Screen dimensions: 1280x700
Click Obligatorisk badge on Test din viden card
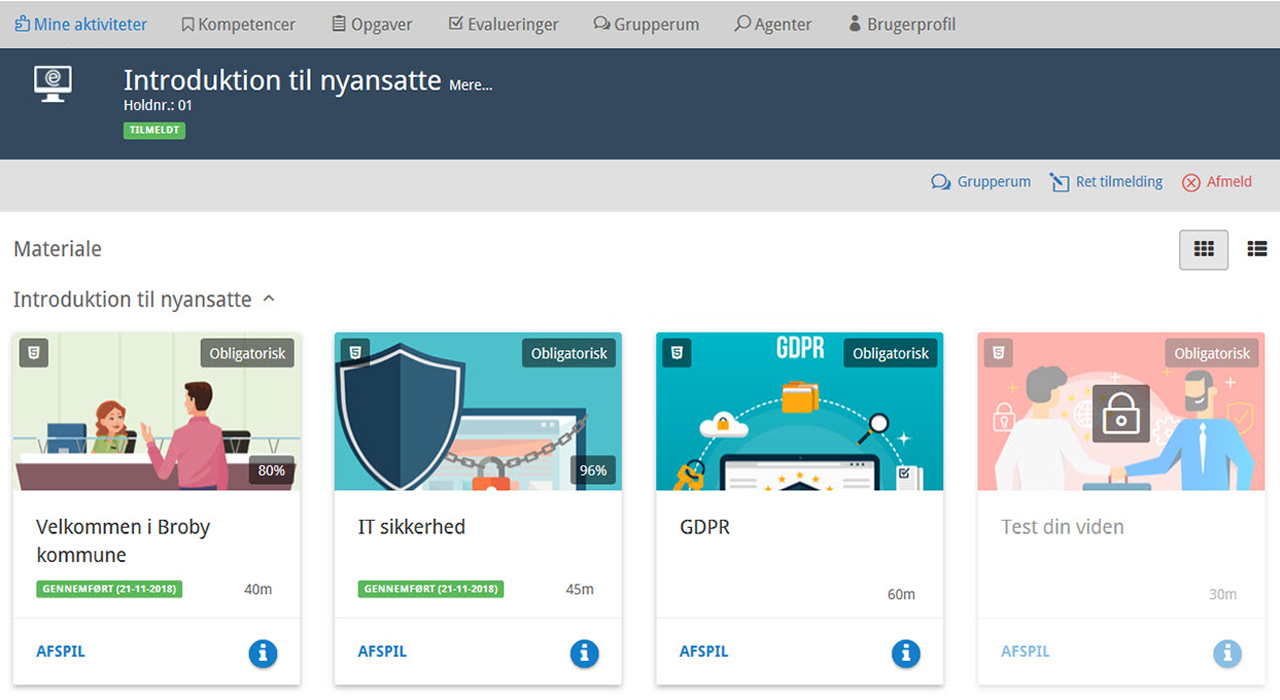pyautogui.click(x=1212, y=353)
